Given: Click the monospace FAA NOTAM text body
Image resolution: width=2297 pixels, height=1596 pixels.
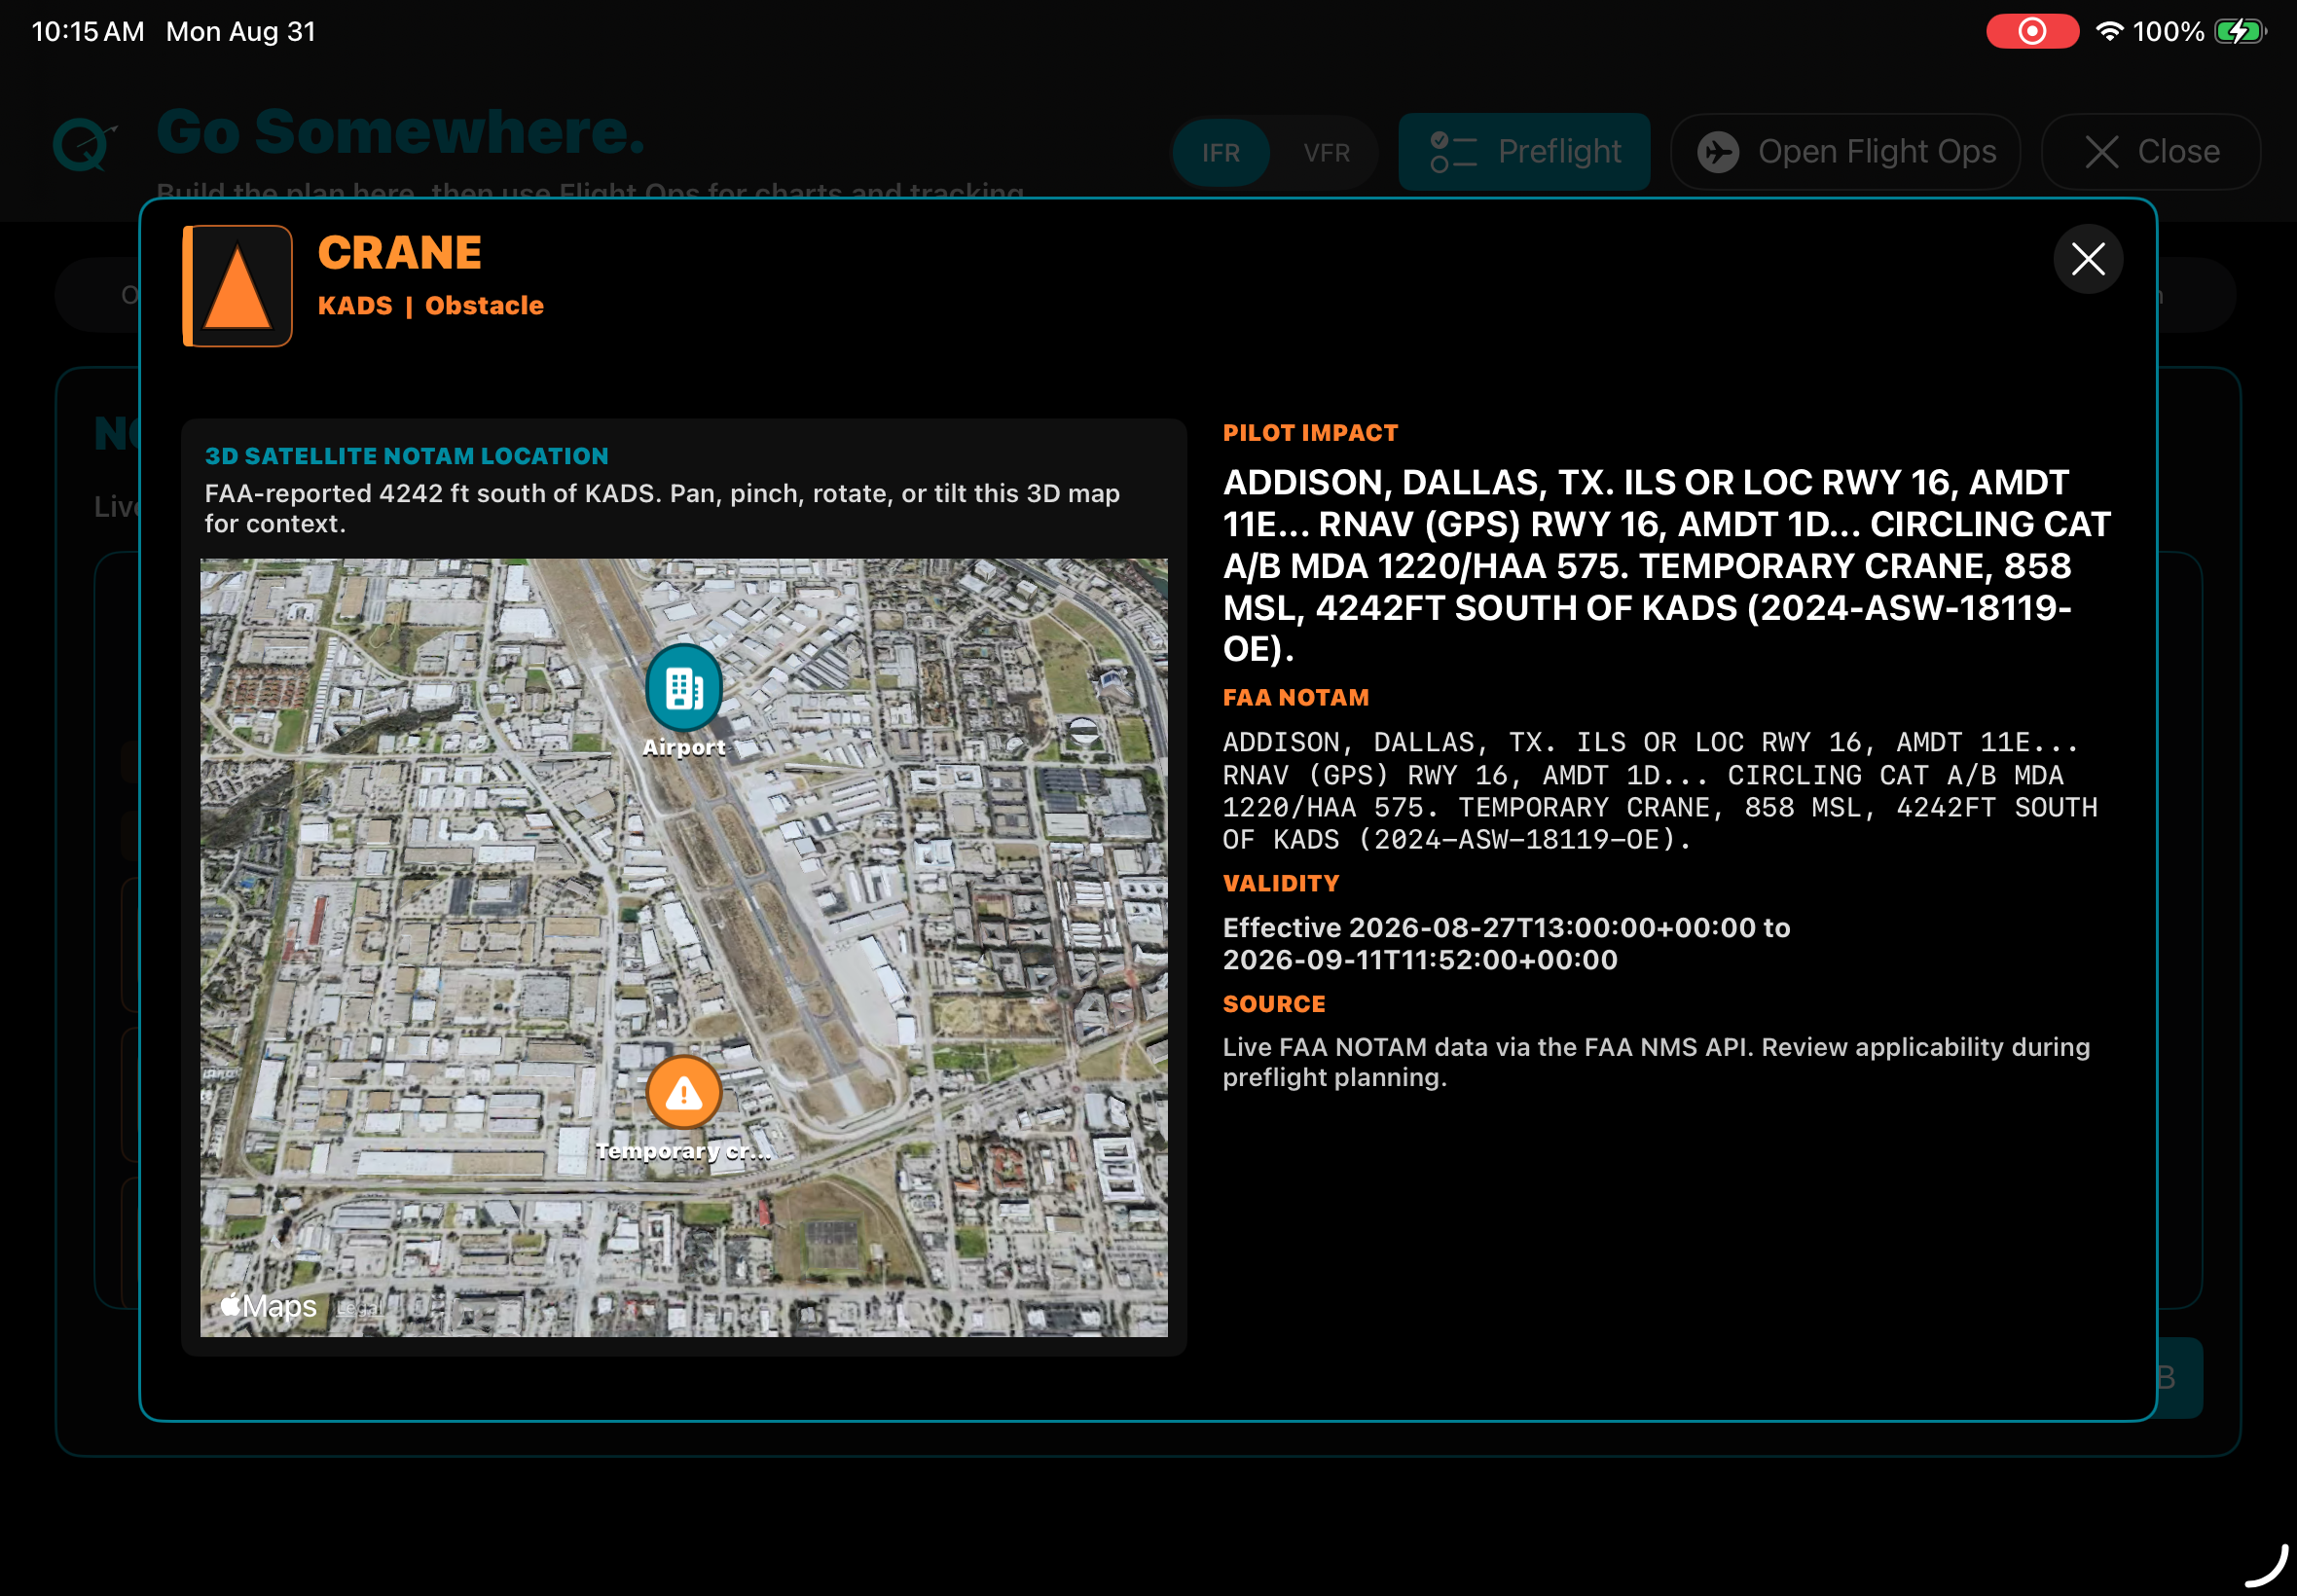Looking at the screenshot, I should pos(1659,791).
